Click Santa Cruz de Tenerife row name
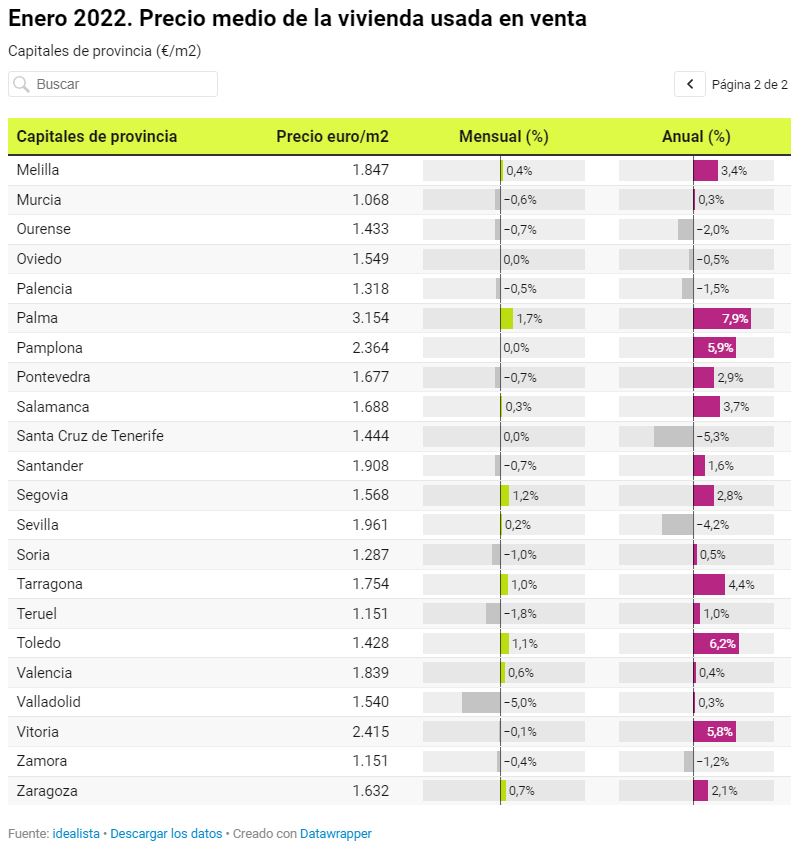This screenshot has width=802, height=850. pyautogui.click(x=90, y=437)
